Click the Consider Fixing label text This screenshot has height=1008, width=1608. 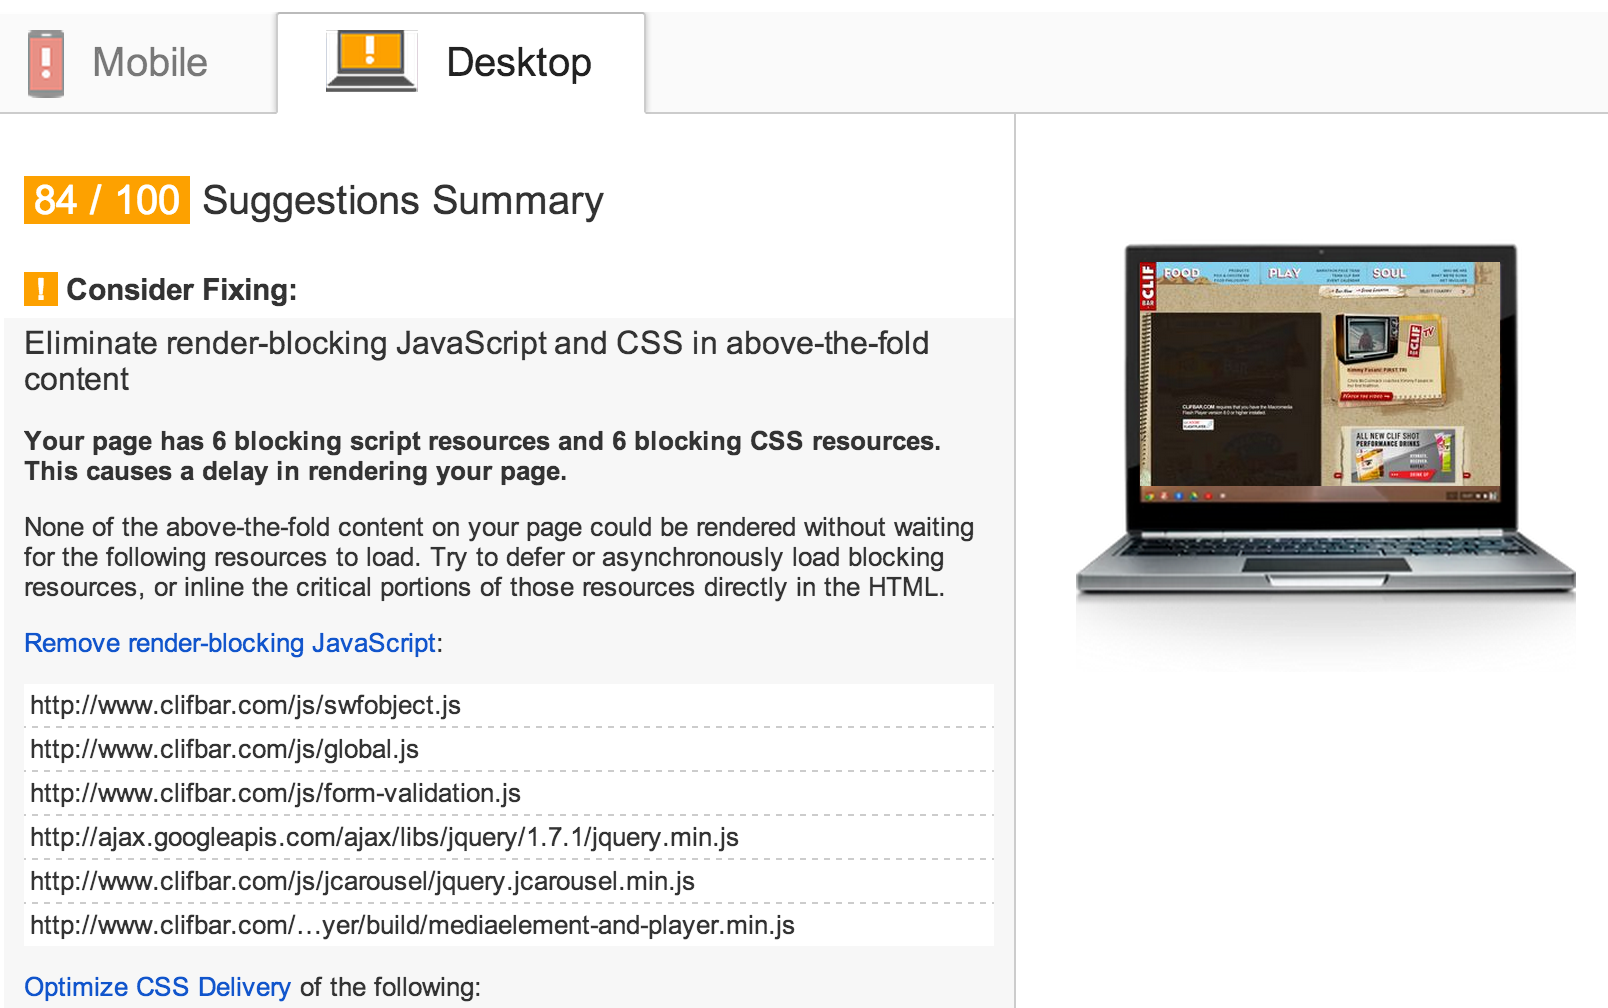tap(182, 290)
